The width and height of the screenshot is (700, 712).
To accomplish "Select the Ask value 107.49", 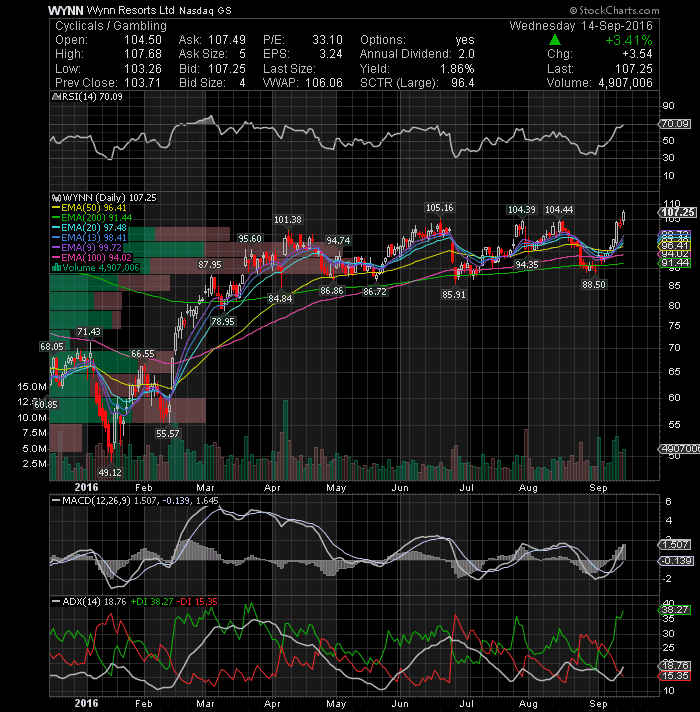I will click(227, 40).
